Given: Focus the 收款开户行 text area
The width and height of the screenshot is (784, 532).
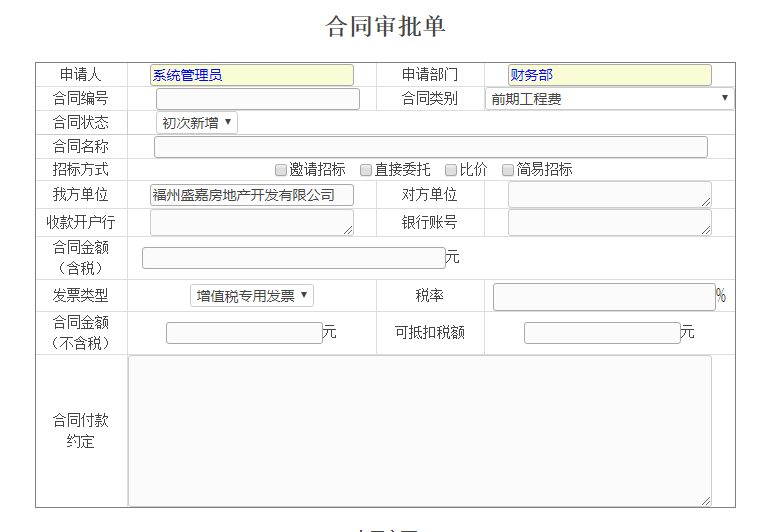Looking at the screenshot, I should [252, 223].
